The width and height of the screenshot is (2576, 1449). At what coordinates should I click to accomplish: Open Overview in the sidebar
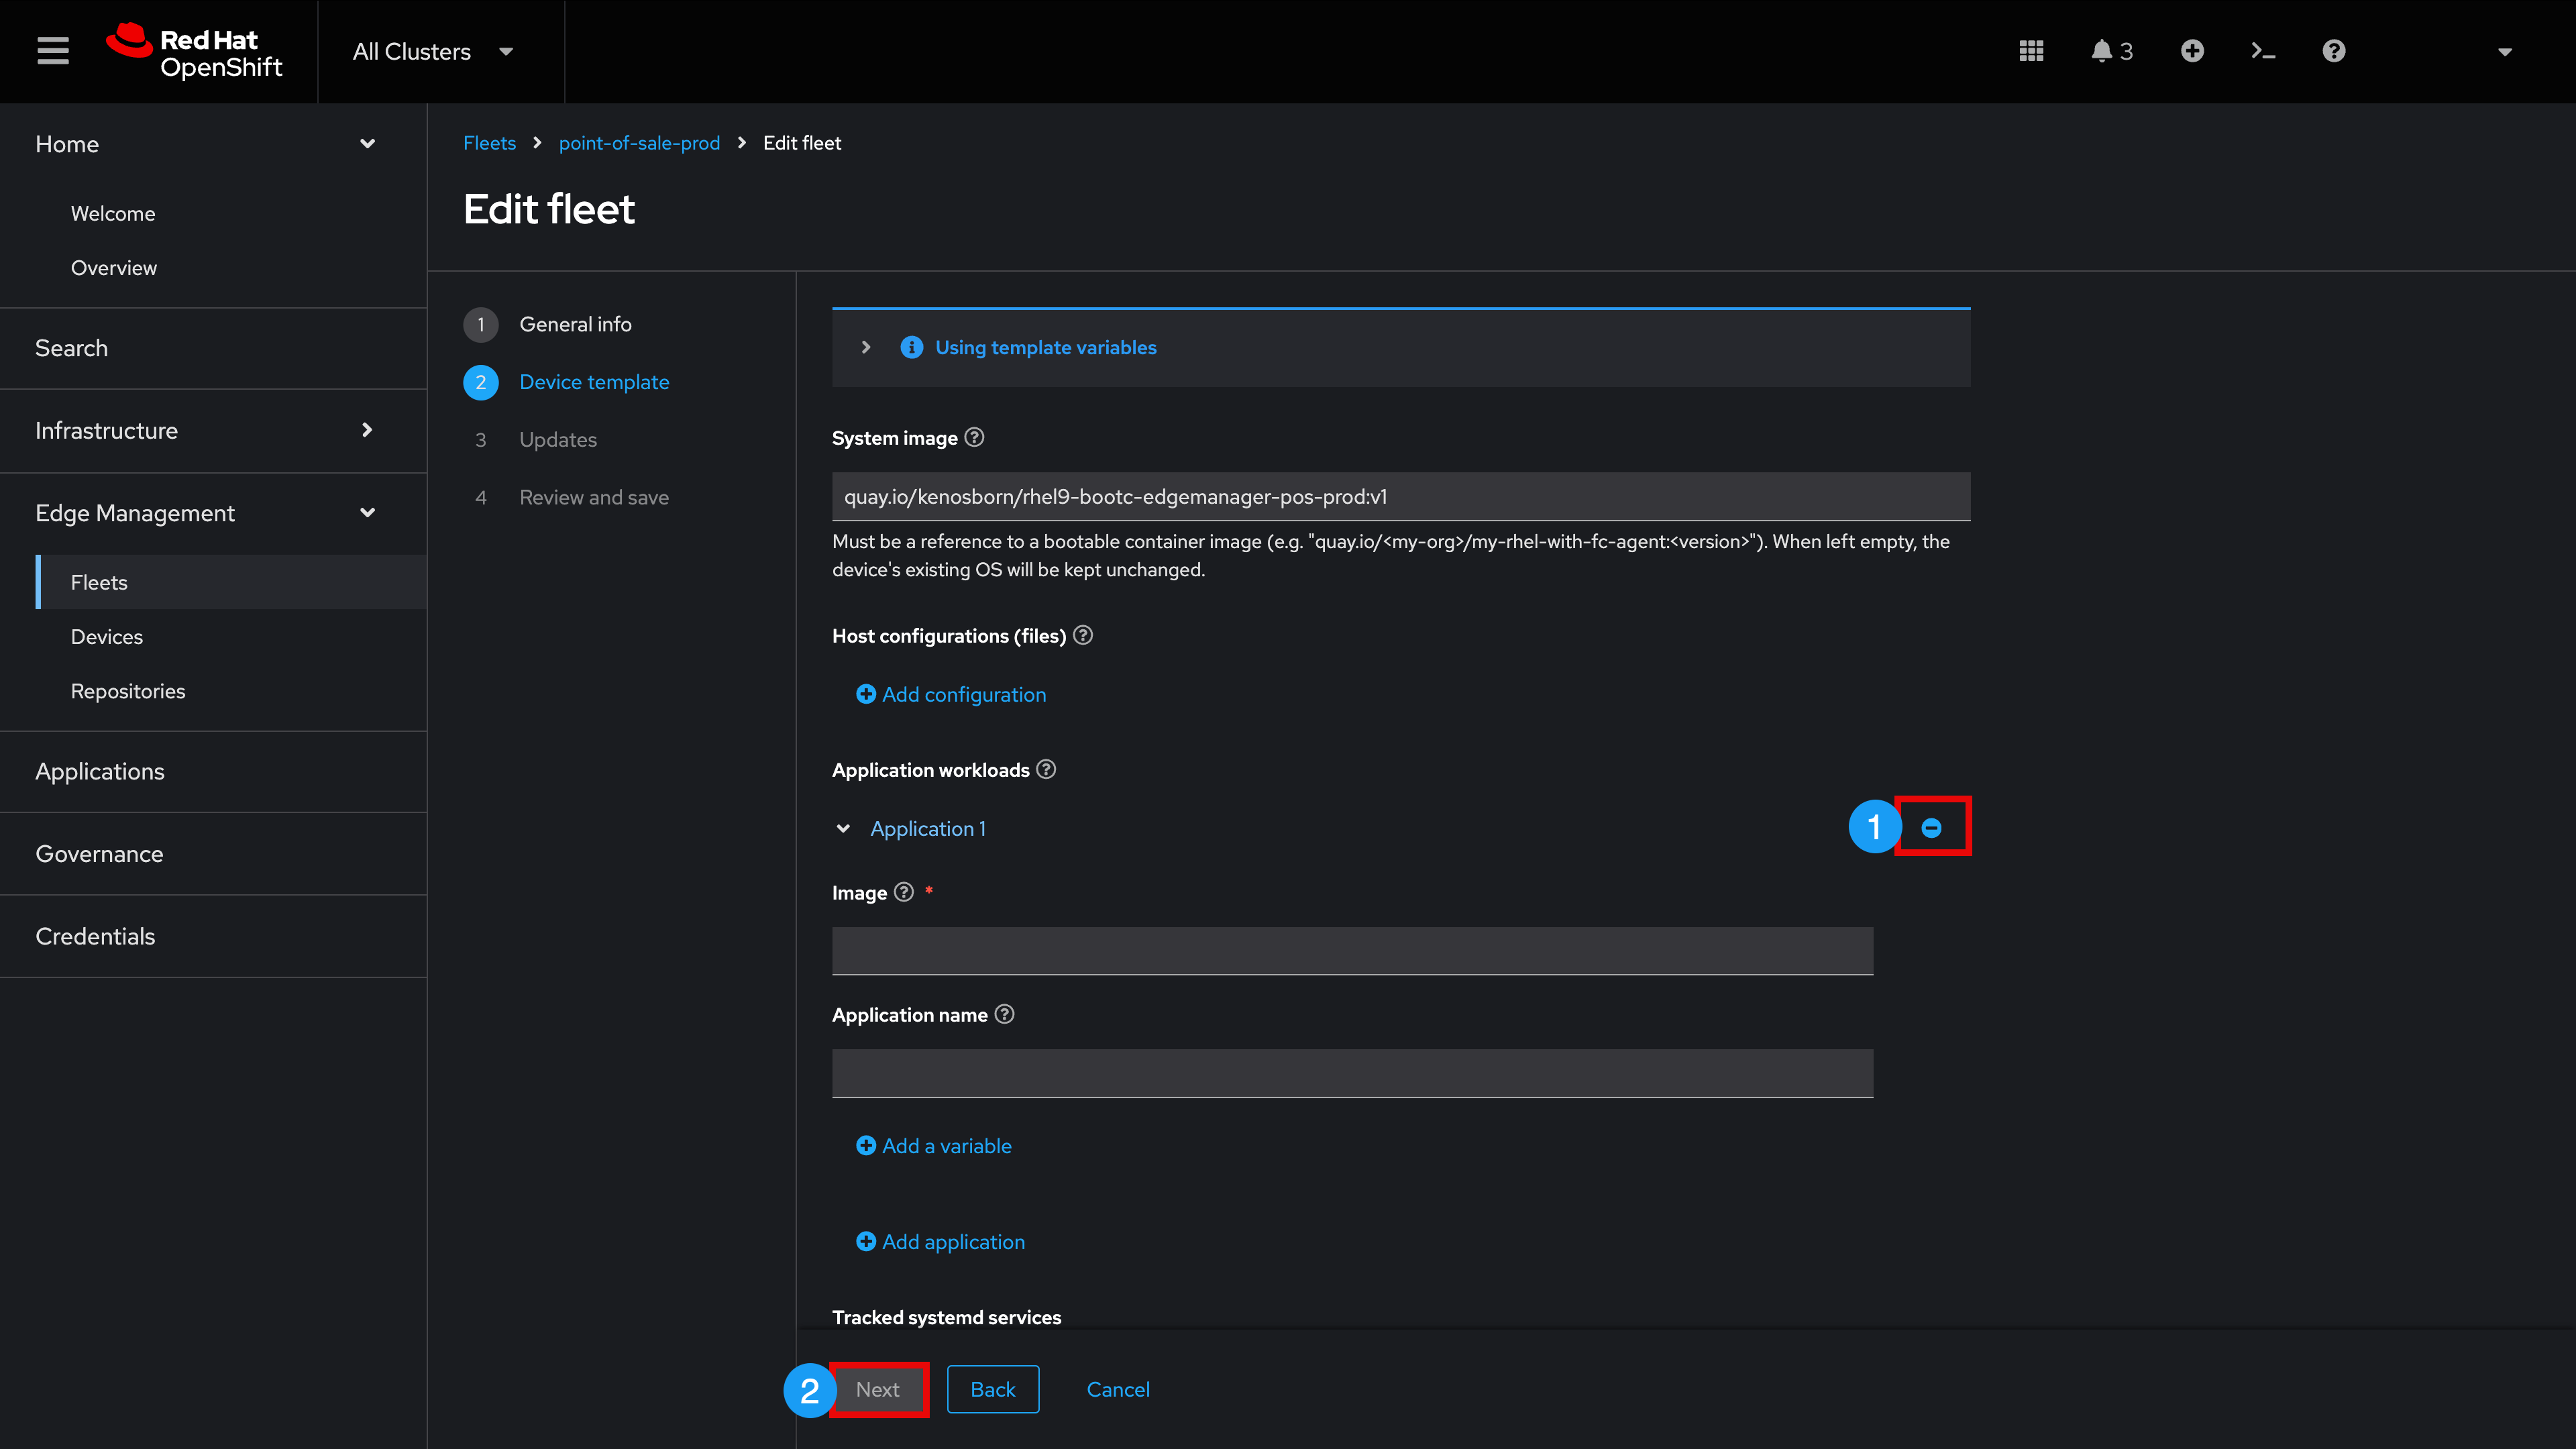tap(114, 268)
